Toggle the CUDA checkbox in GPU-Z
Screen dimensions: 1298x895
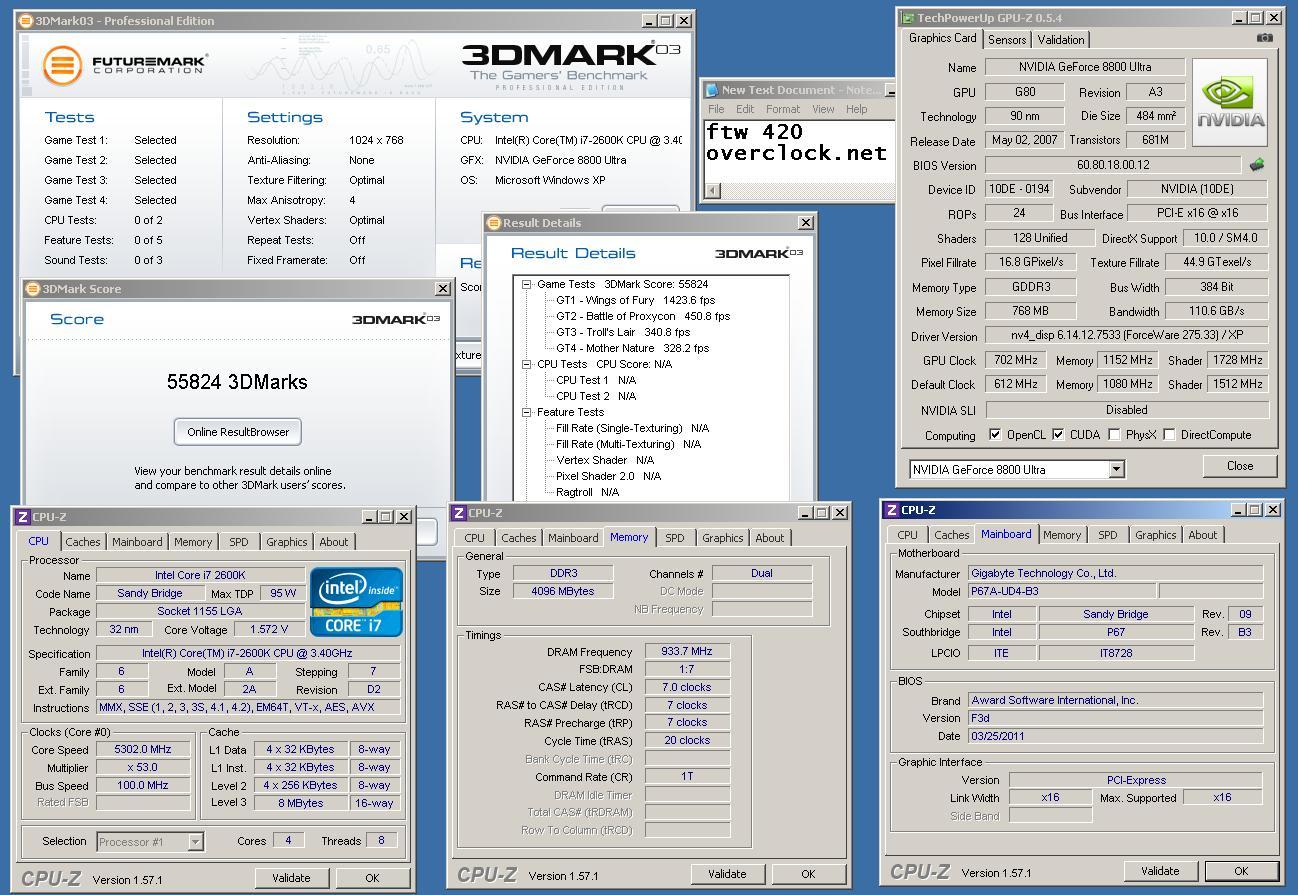[1058, 435]
